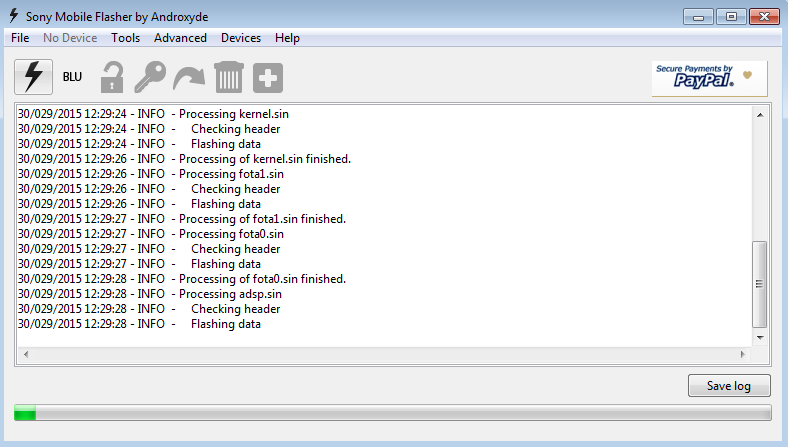Click the line 'Processing of fota1.sin finished.'
The width and height of the screenshot is (788, 447).
[x=182, y=219]
